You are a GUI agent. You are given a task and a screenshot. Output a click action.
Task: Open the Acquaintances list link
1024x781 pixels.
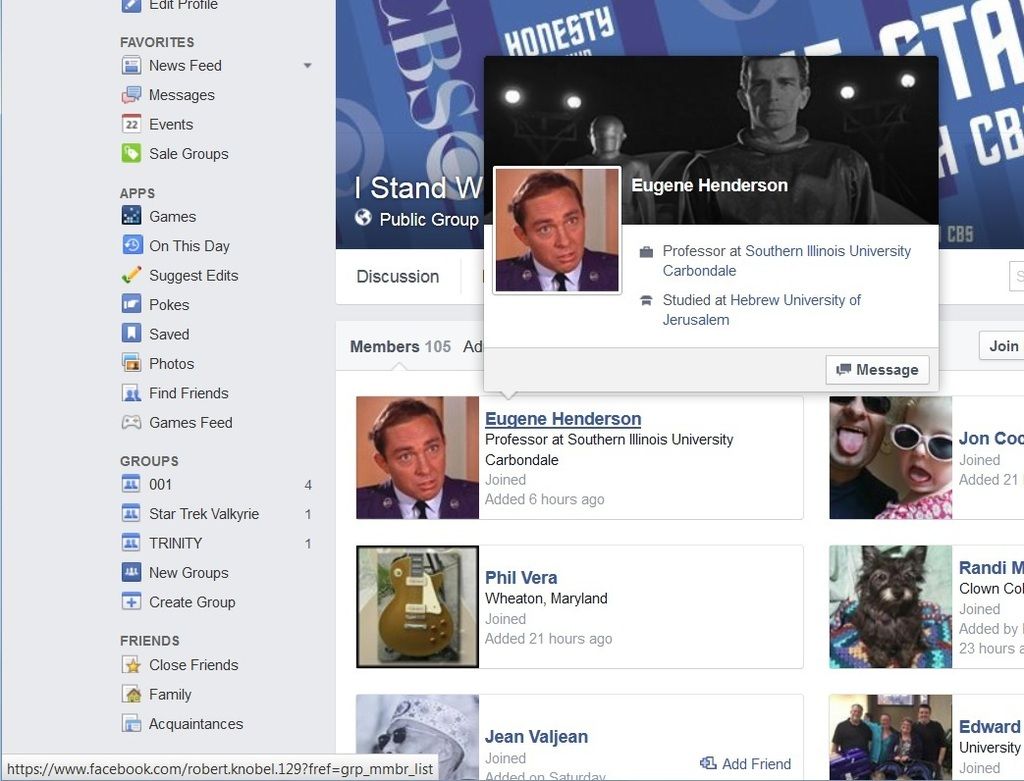pyautogui.click(x=196, y=724)
